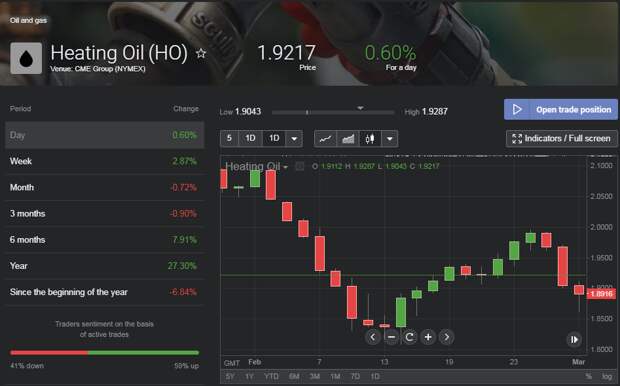
Task: Zoom out chart with minus button
Action: pos(391,337)
